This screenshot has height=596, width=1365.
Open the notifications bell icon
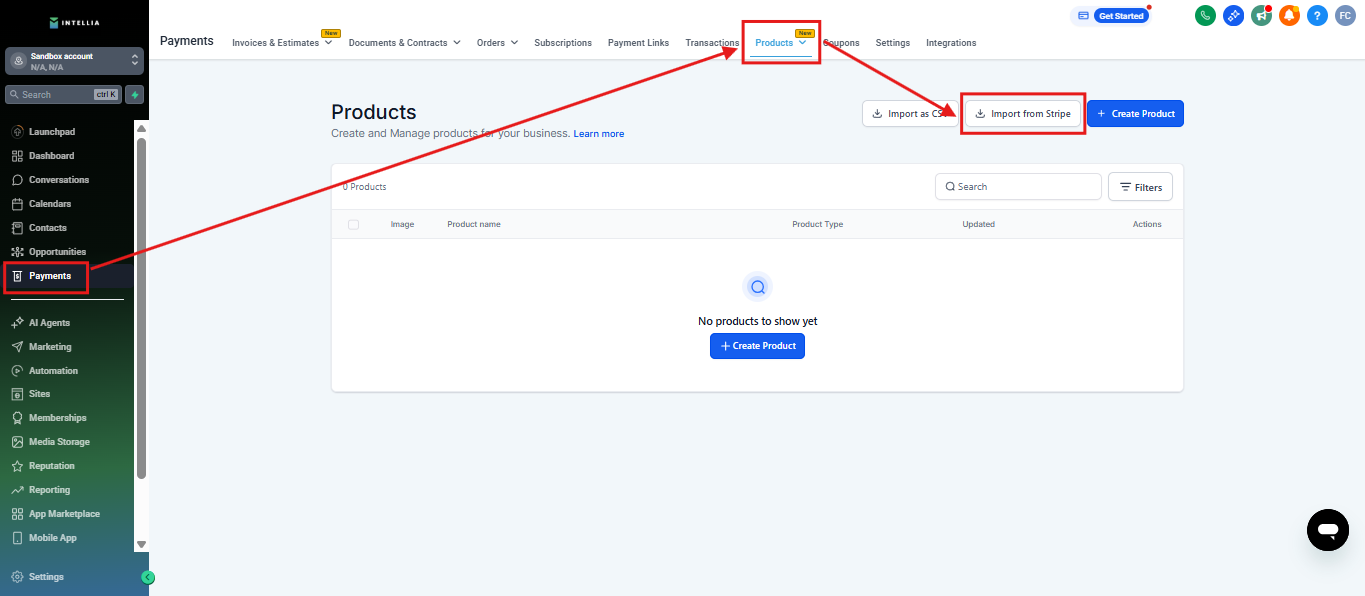1289,15
